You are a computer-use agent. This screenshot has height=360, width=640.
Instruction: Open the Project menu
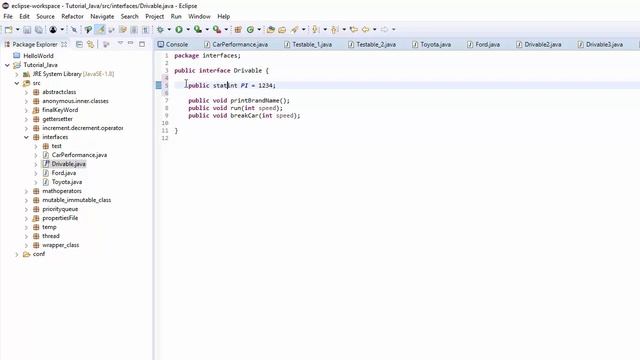(155, 16)
